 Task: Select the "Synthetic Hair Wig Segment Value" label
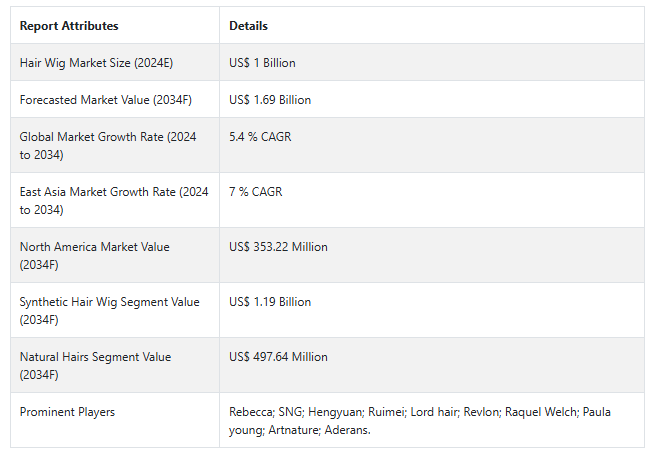click(109, 310)
